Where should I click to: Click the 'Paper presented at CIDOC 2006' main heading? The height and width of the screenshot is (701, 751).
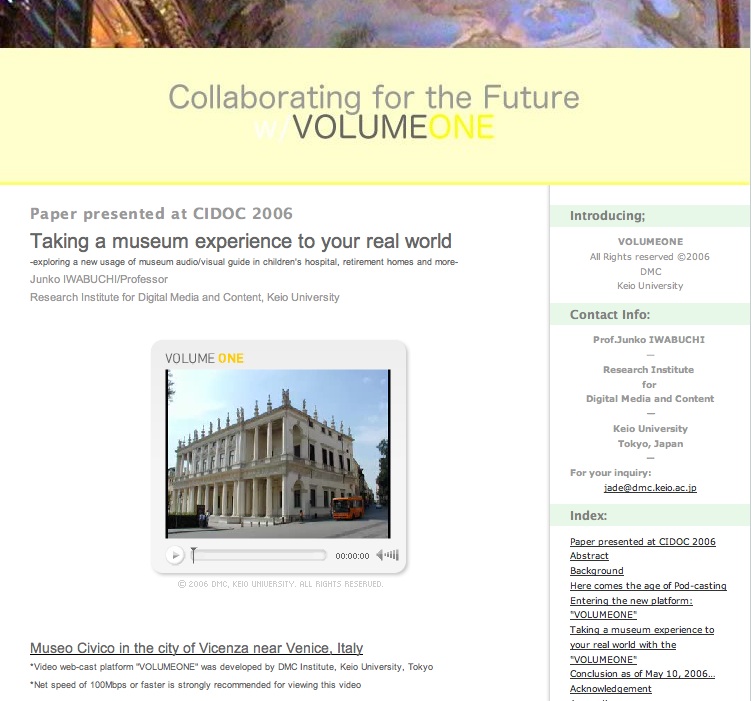pos(161,214)
